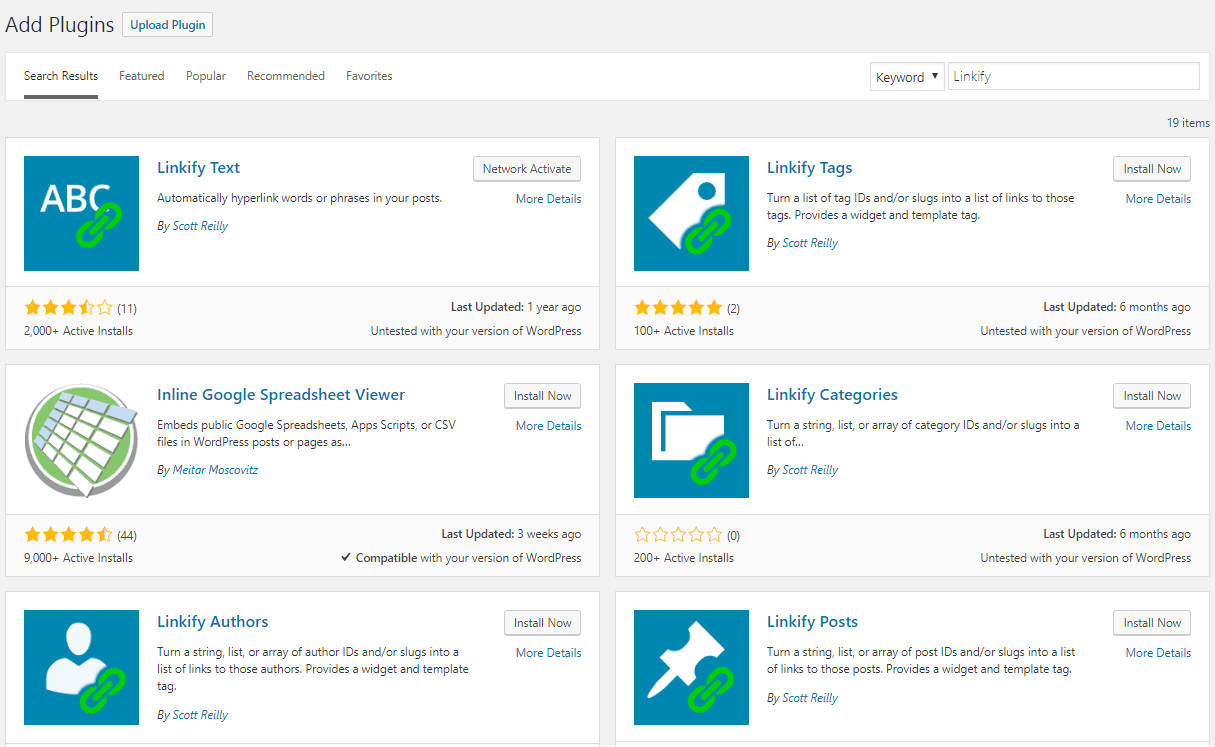The height and width of the screenshot is (747, 1215).
Task: Click the Linkify Categories folder icon
Action: pyautogui.click(x=691, y=440)
